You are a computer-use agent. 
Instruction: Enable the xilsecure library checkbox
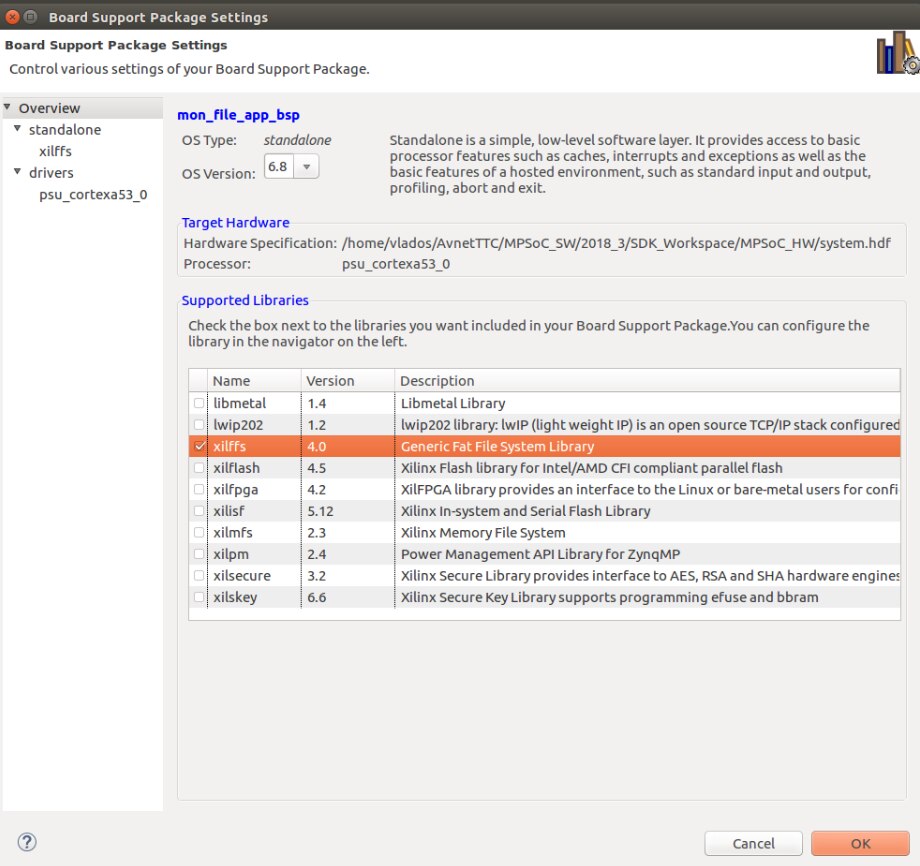point(199,575)
